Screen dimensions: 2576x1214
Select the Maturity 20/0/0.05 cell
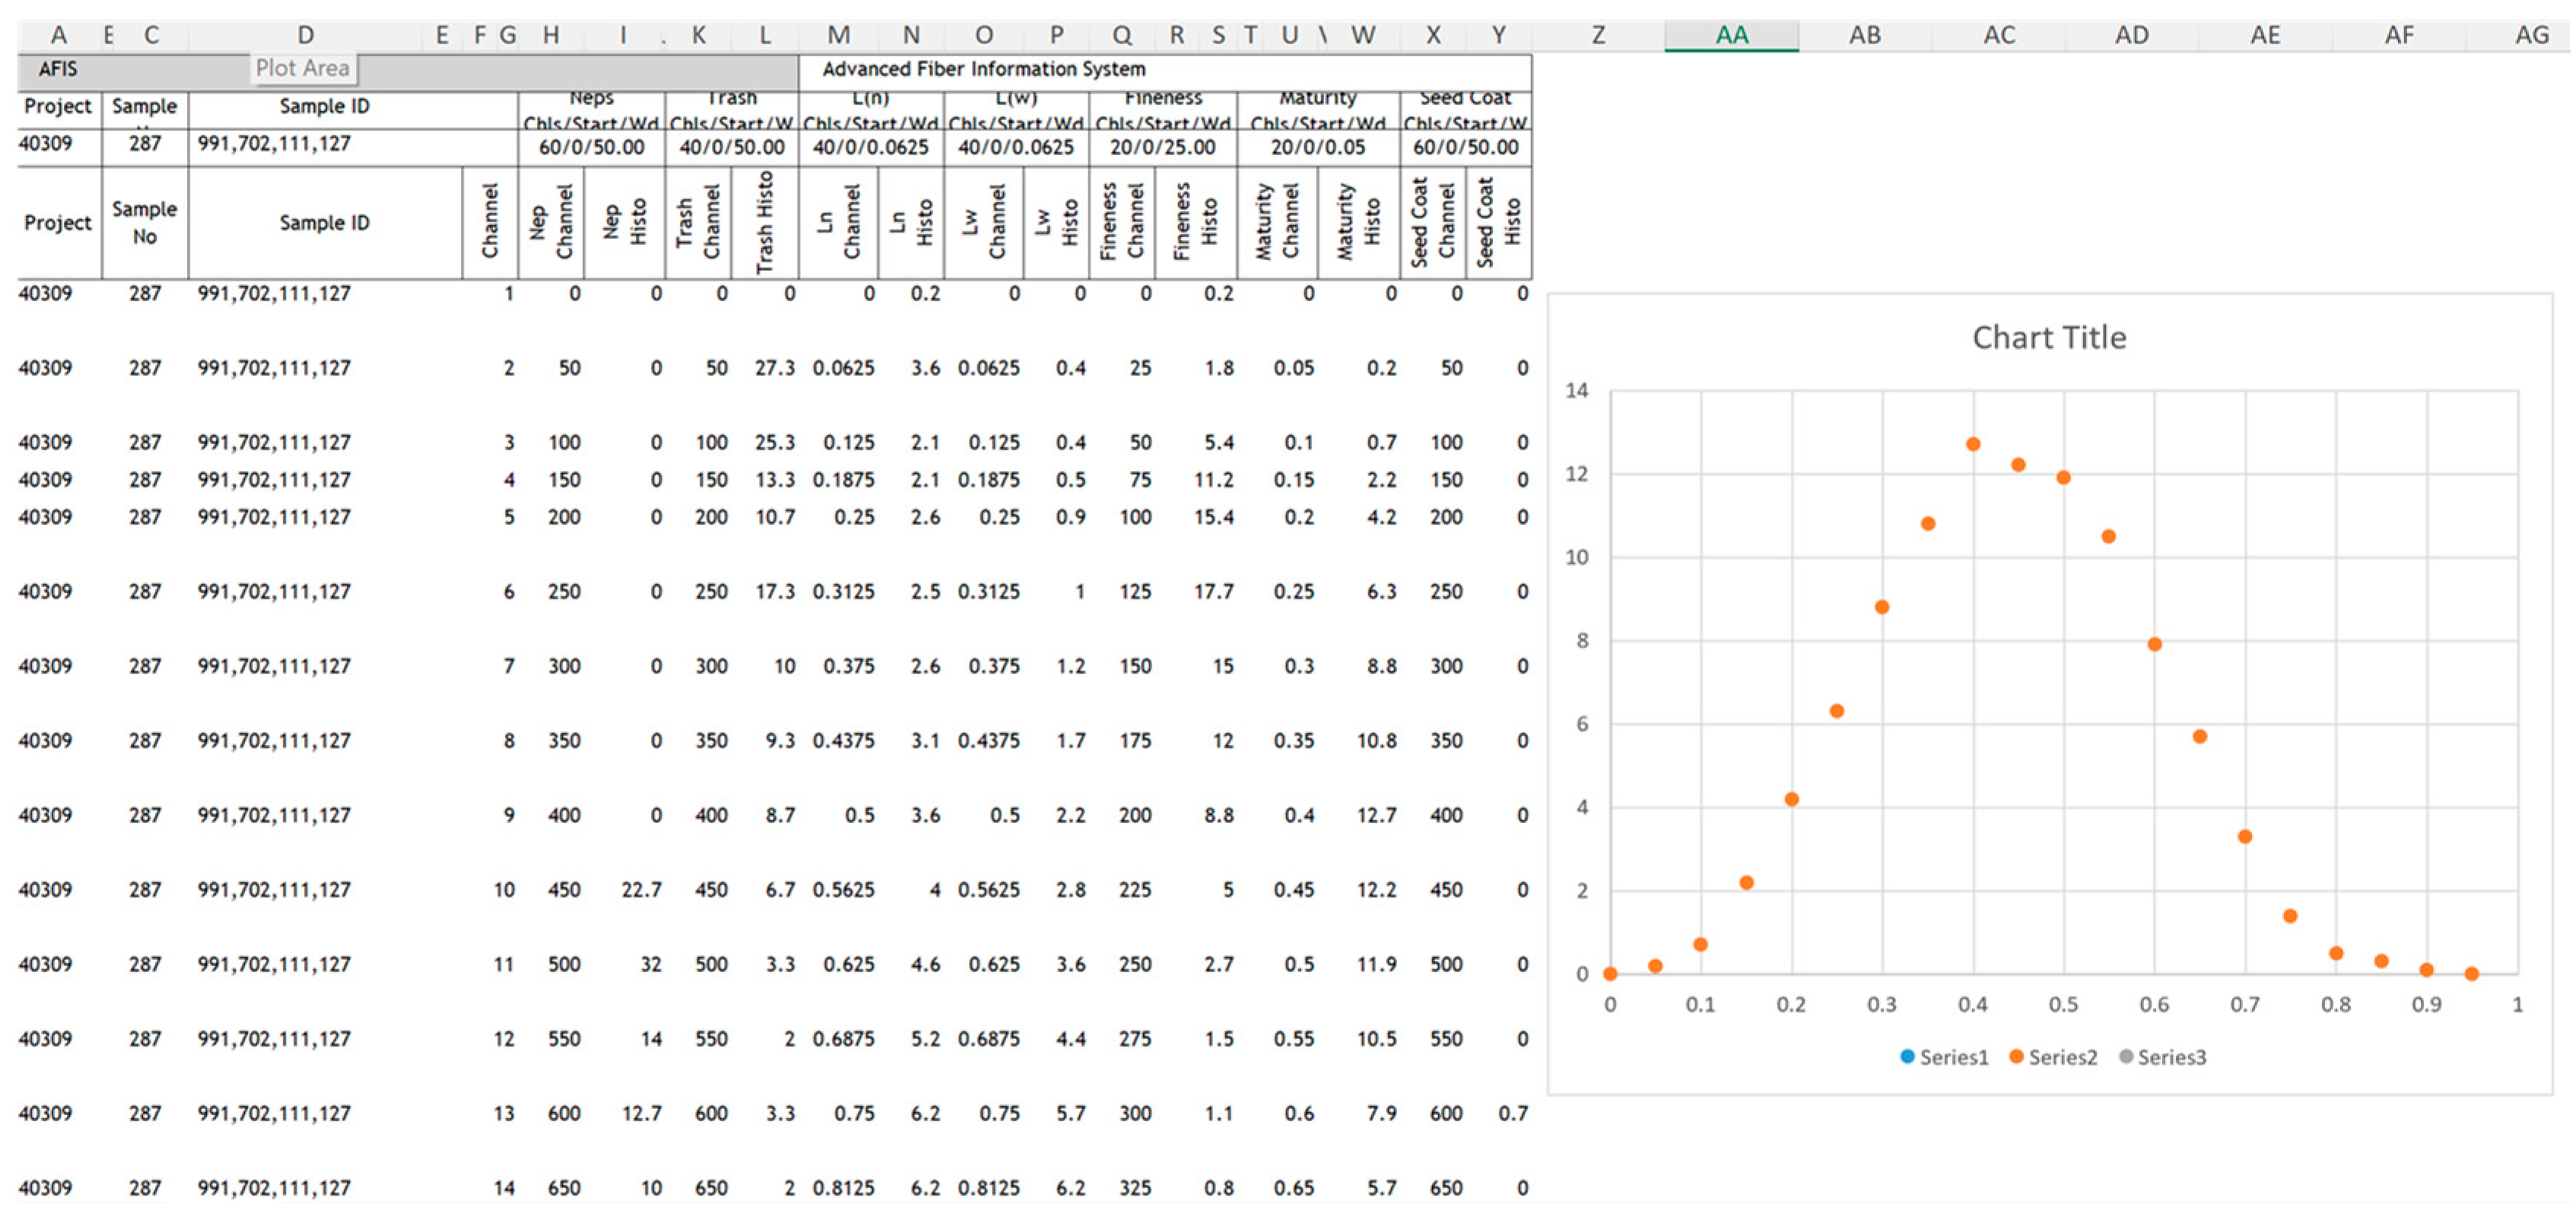pos(1317,148)
